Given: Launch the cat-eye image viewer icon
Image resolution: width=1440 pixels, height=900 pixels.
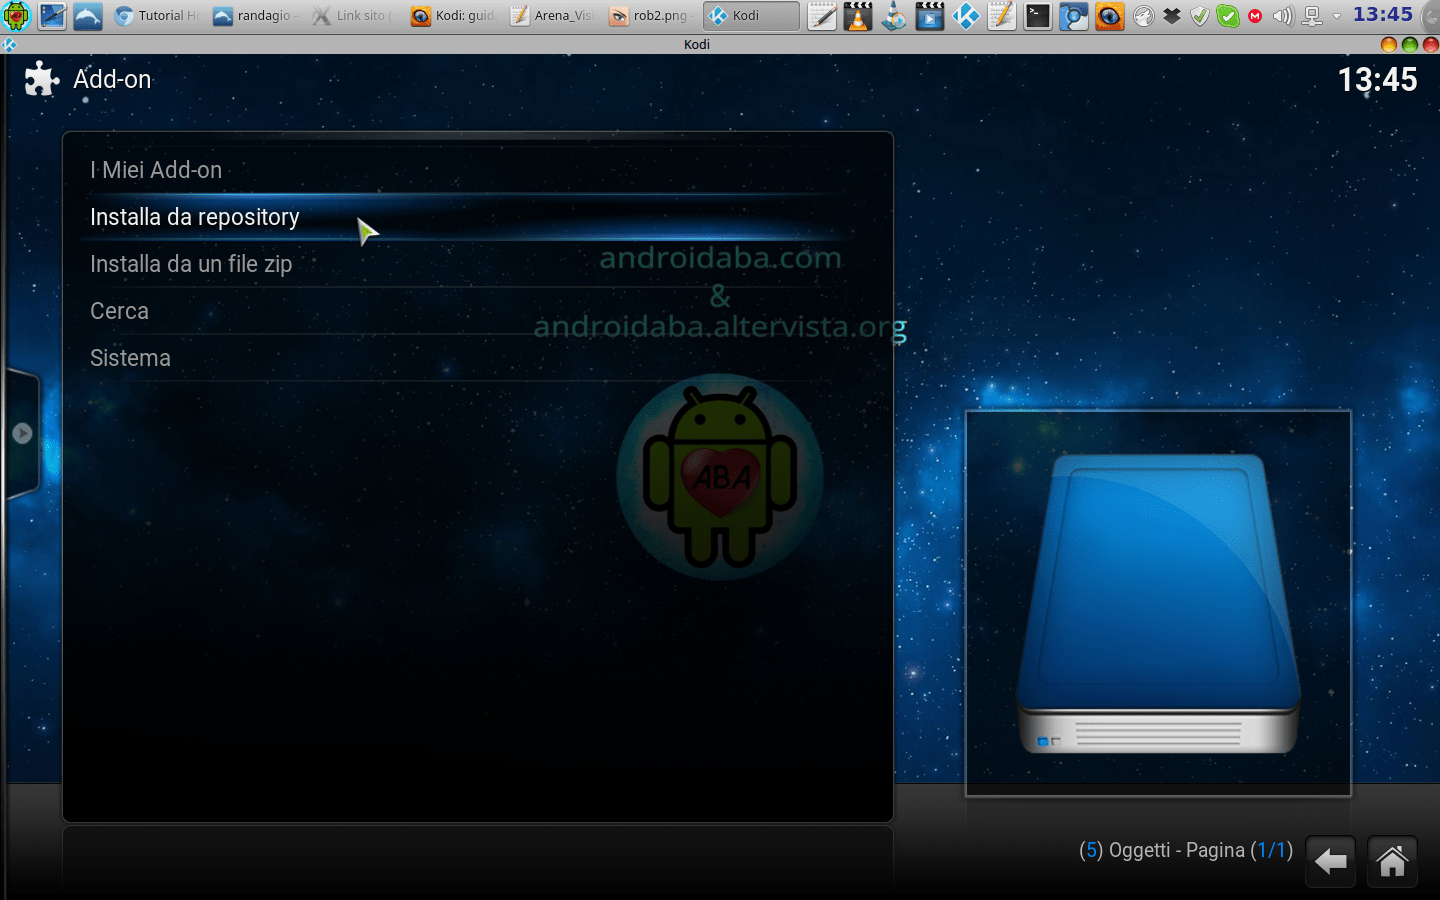Looking at the screenshot, I should tap(1110, 15).
